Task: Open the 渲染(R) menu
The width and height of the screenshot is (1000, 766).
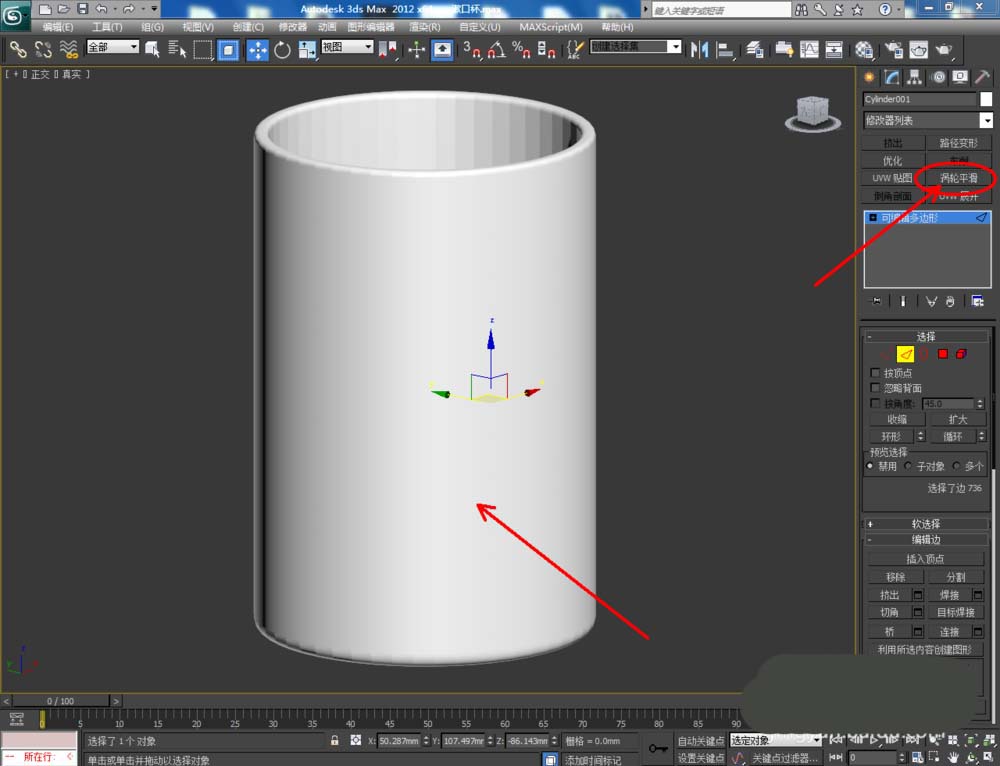Action: click(x=424, y=27)
